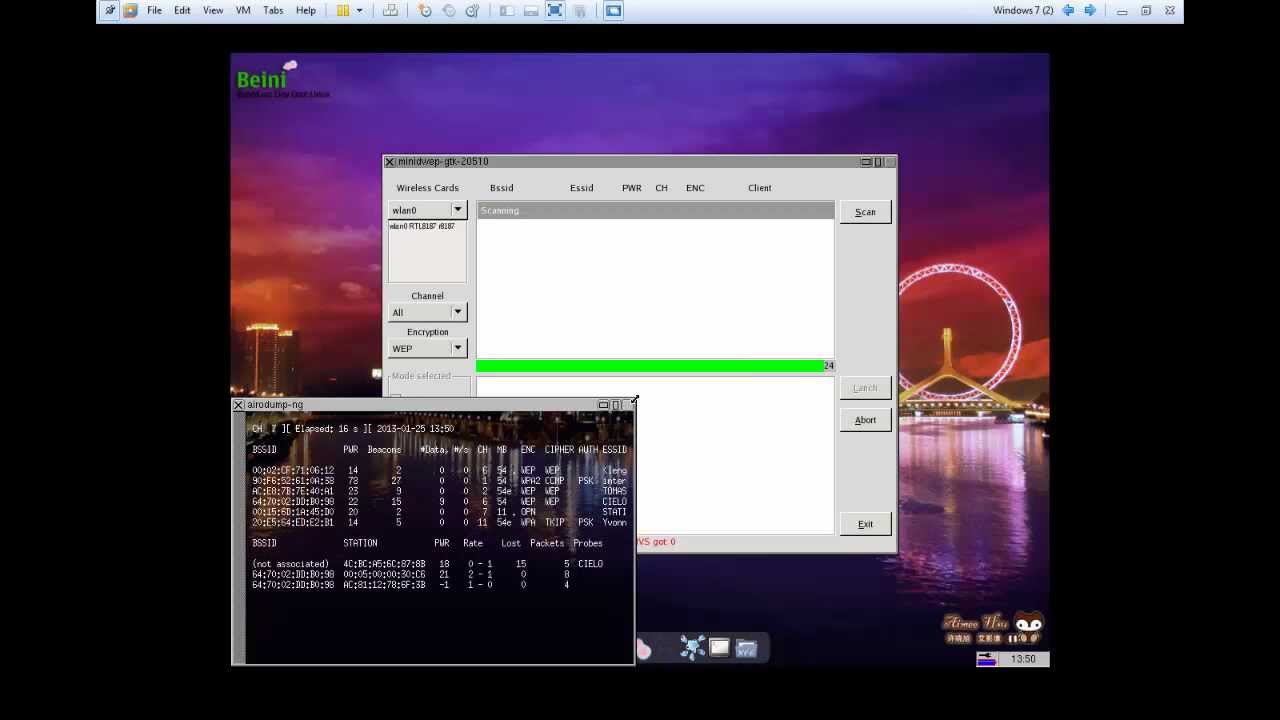Open the Tabs menu

point(273,10)
